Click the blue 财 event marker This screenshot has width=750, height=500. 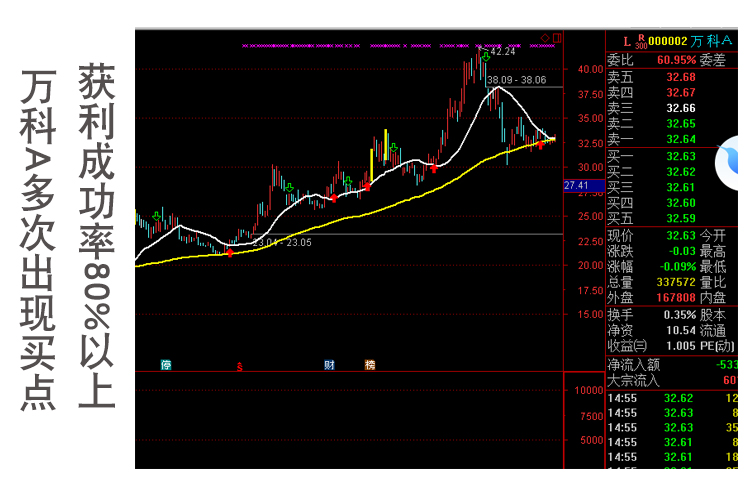pos(329,365)
